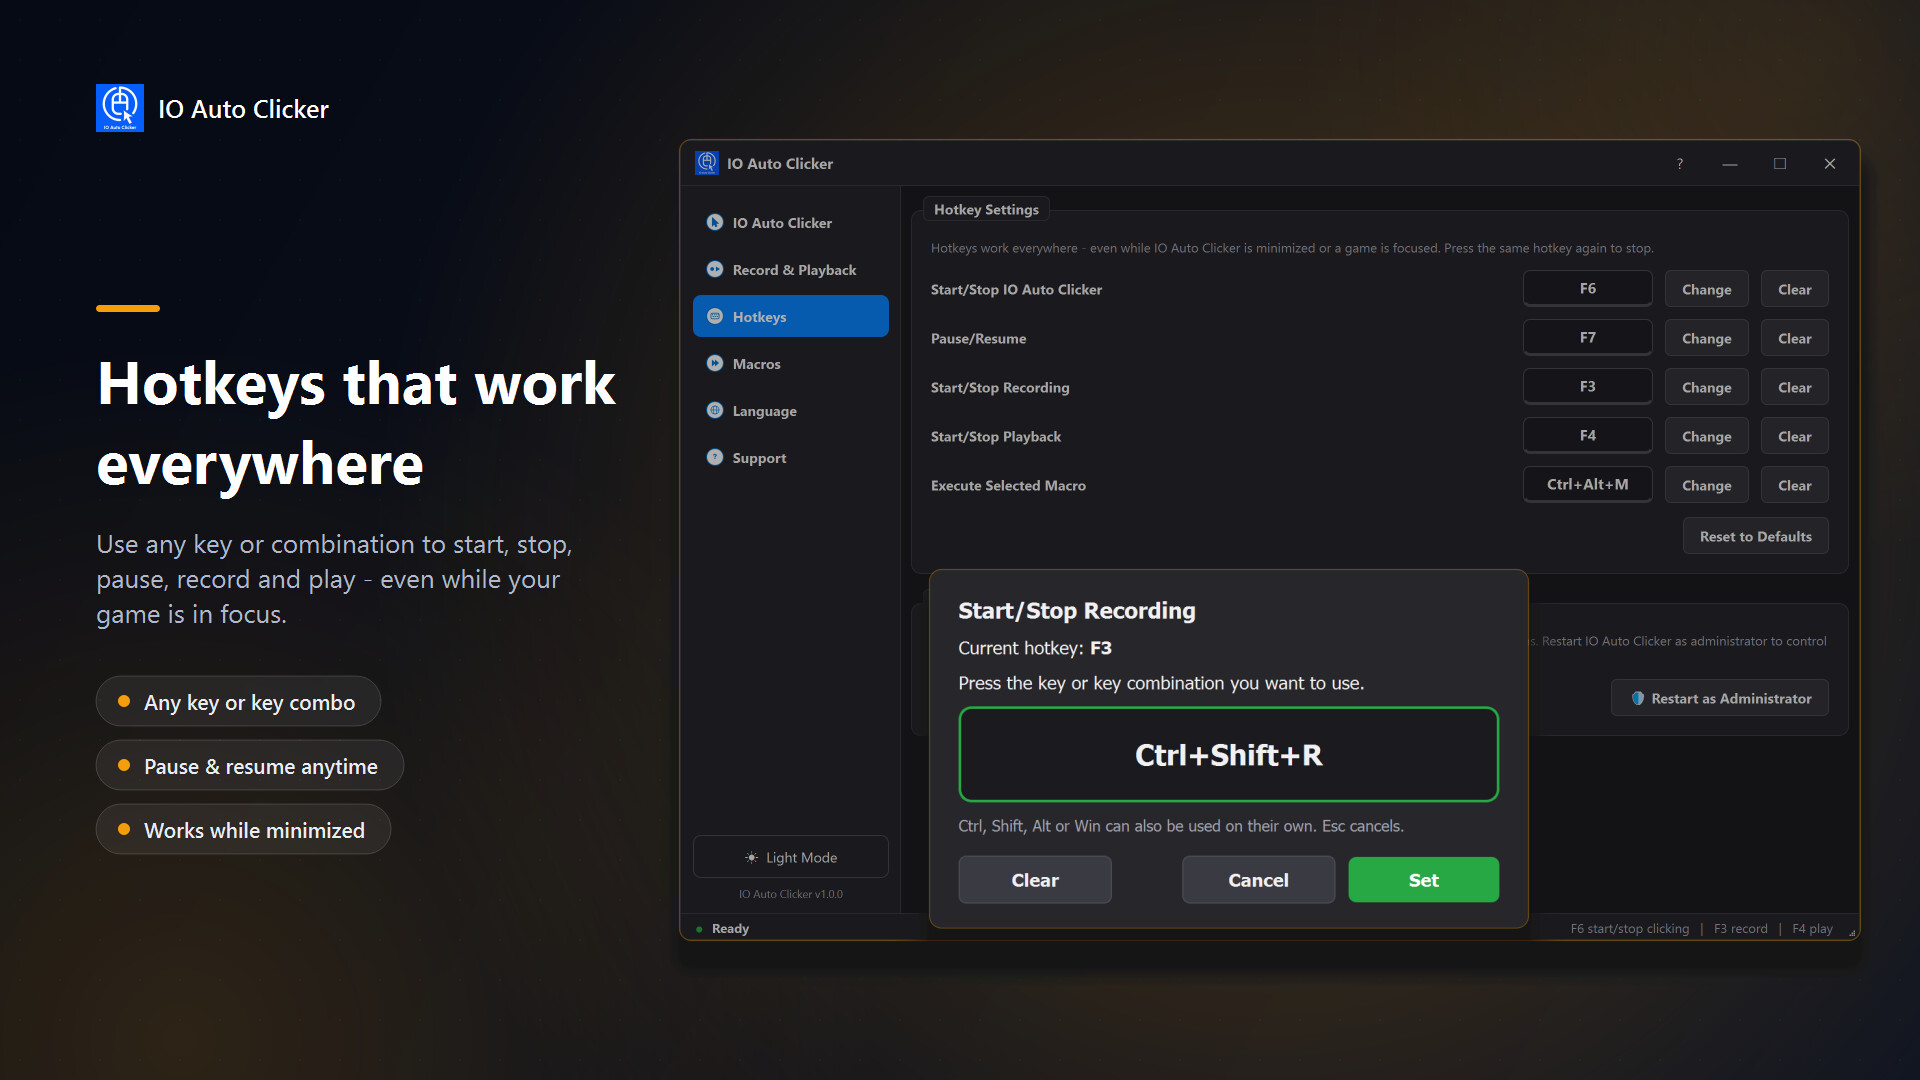The width and height of the screenshot is (1920, 1080).
Task: Minimize the IO Auto Clicker window
Action: pyautogui.click(x=1730, y=164)
